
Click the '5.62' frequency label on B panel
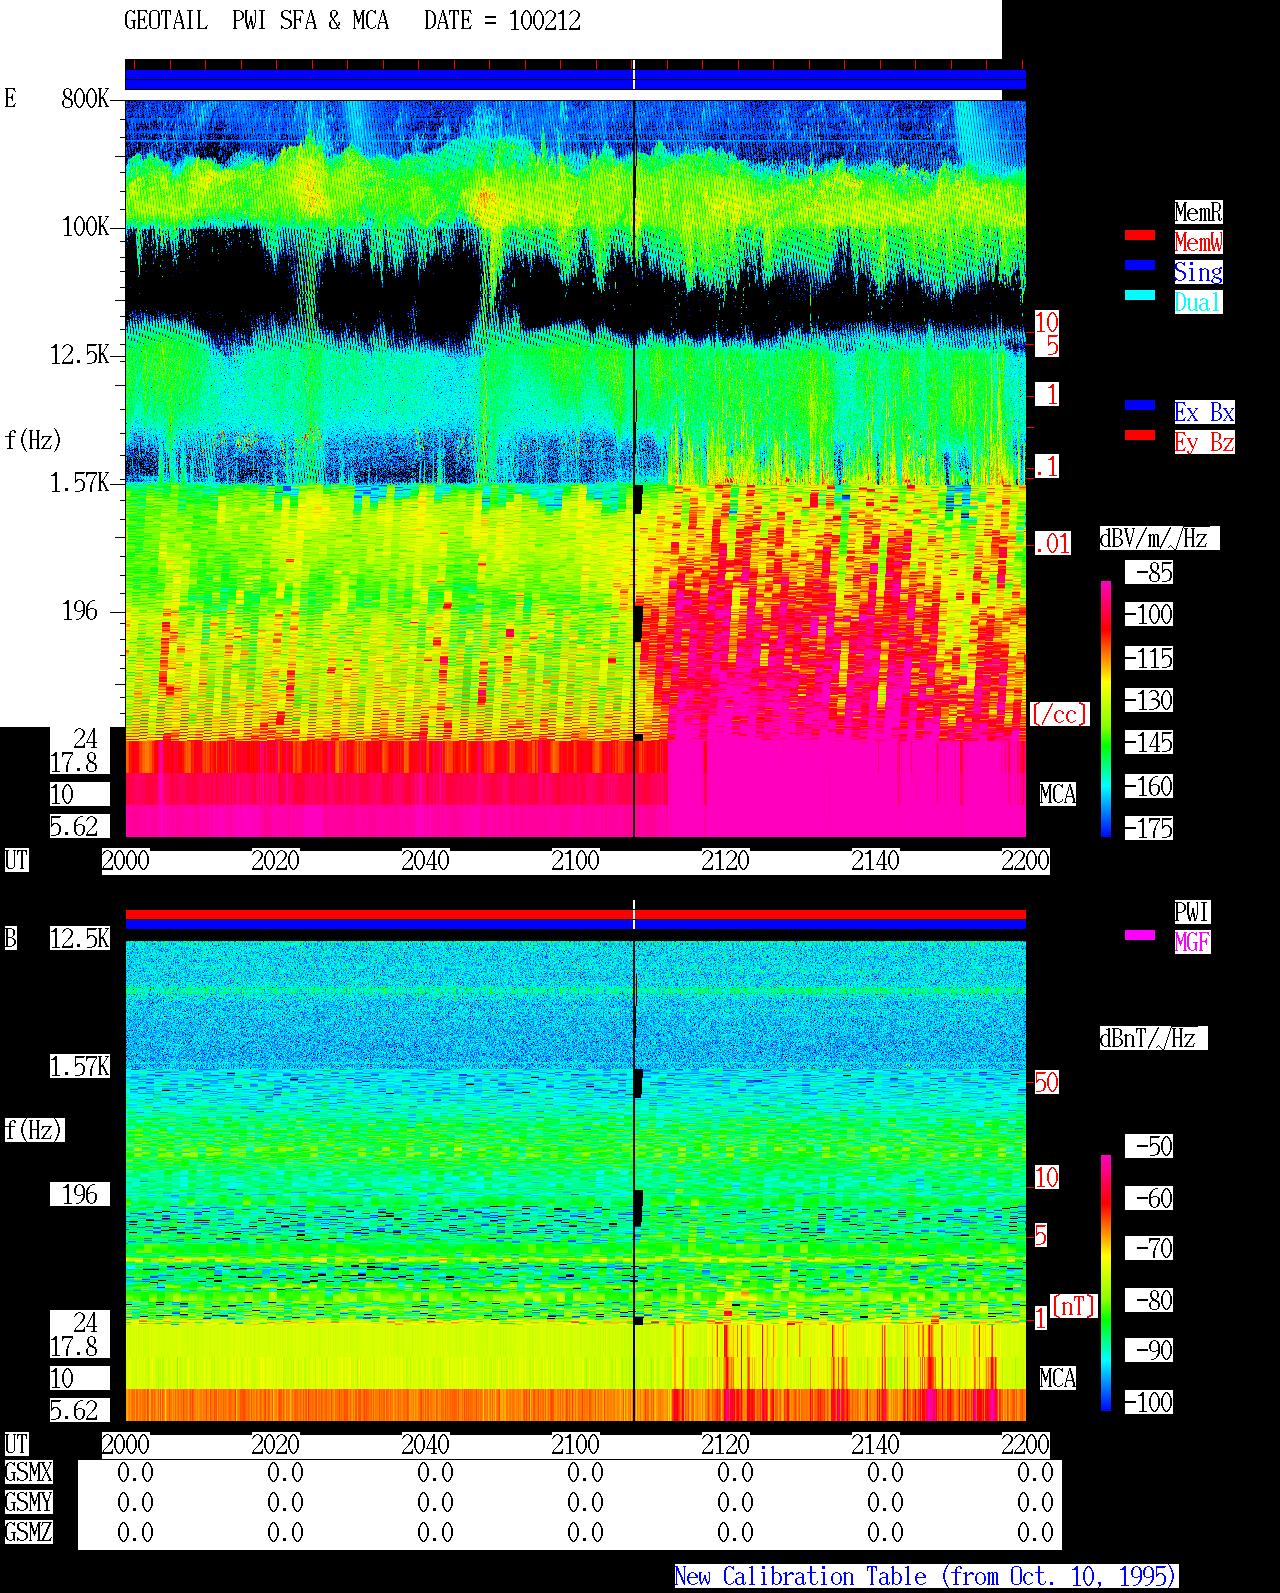74,1410
